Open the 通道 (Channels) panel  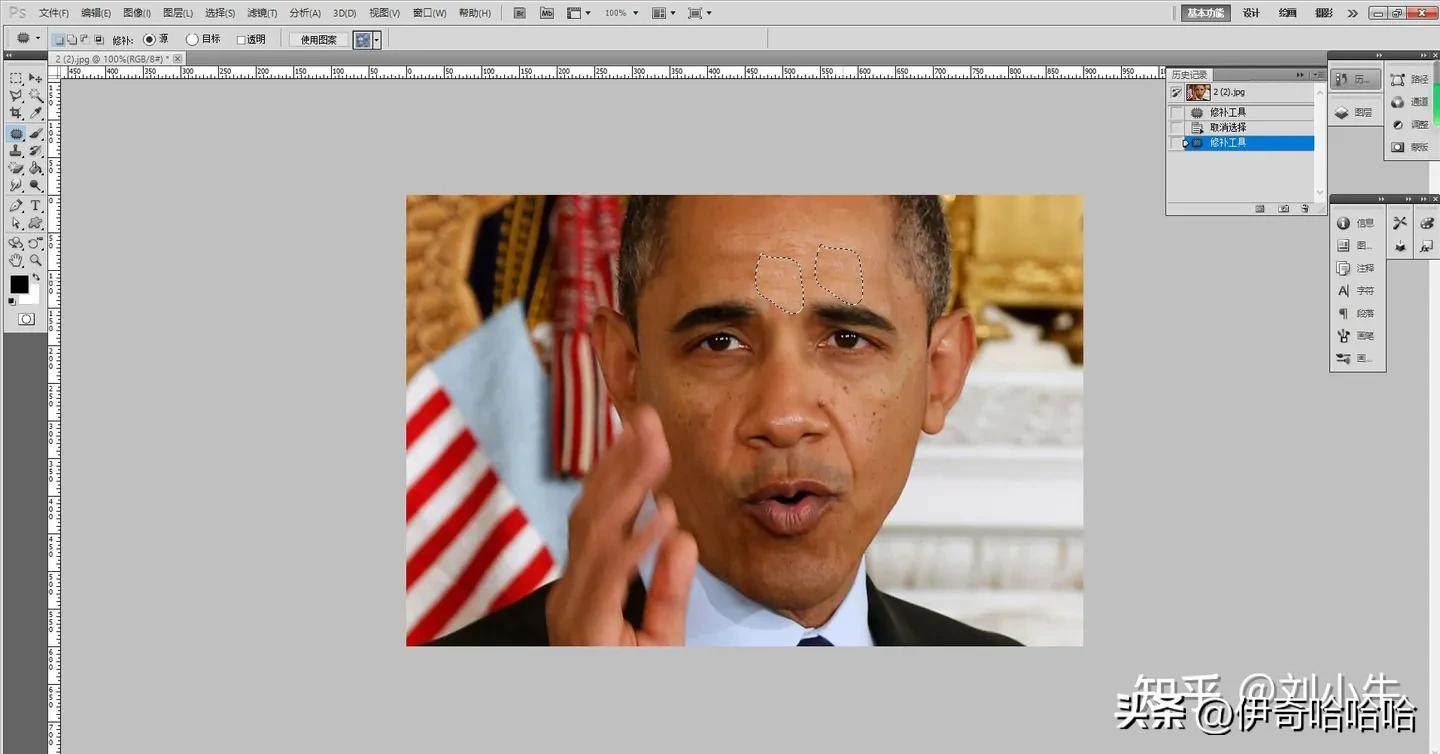pos(1418,101)
